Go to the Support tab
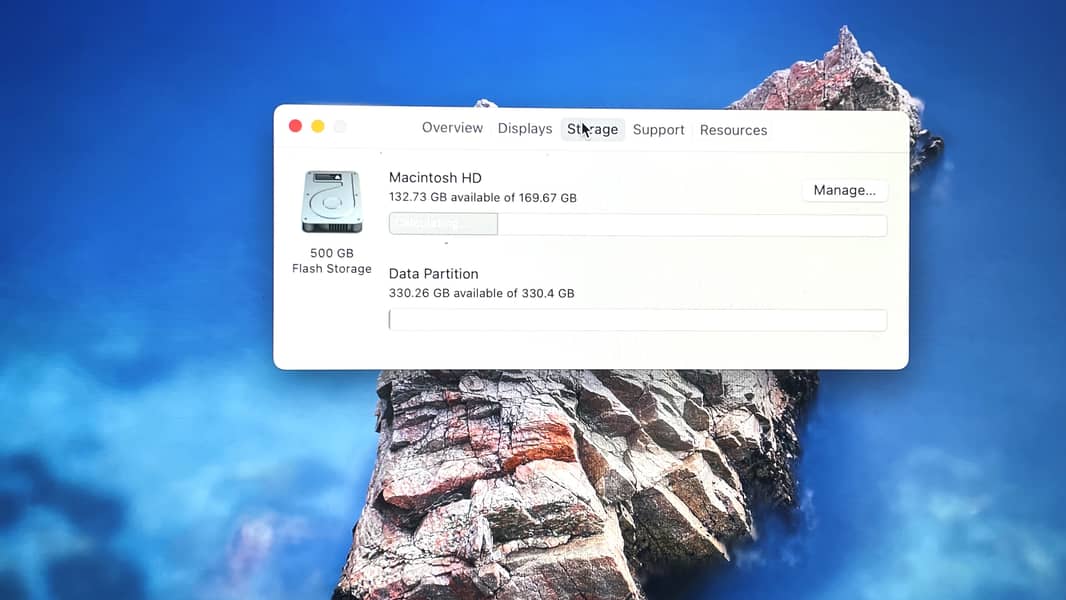The image size is (1066, 600). (658, 130)
